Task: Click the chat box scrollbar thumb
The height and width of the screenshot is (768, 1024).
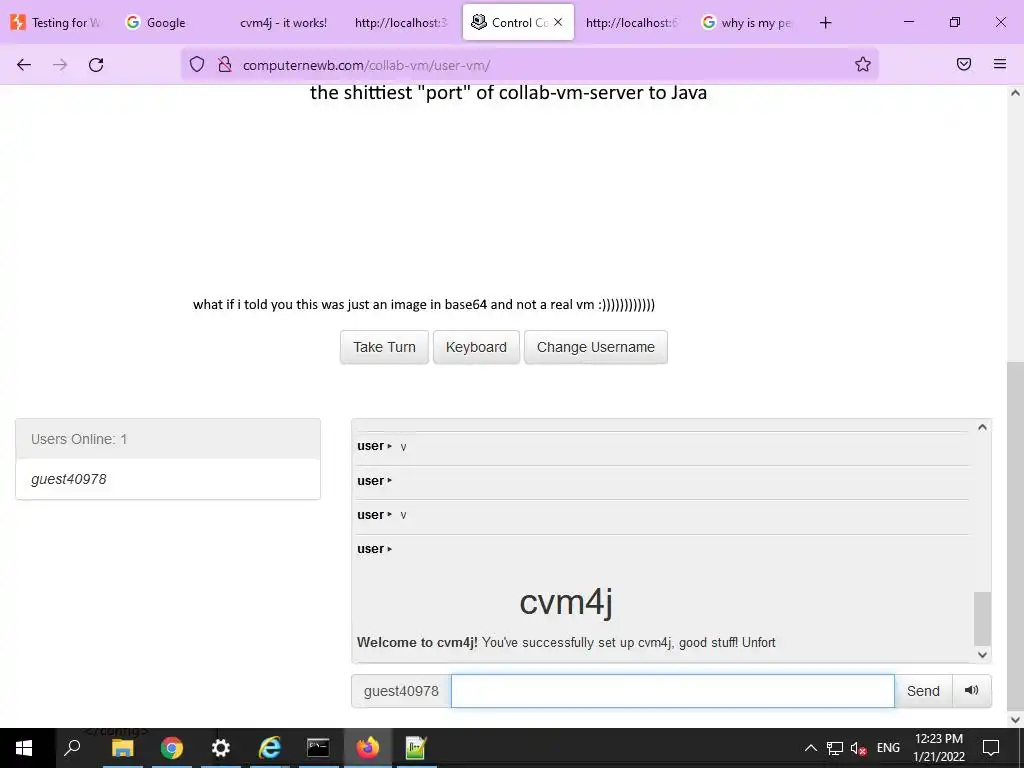Action: click(982, 618)
